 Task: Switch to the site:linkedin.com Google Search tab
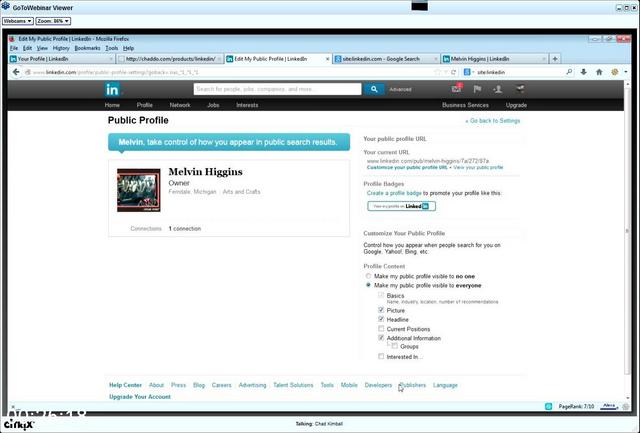(386, 59)
